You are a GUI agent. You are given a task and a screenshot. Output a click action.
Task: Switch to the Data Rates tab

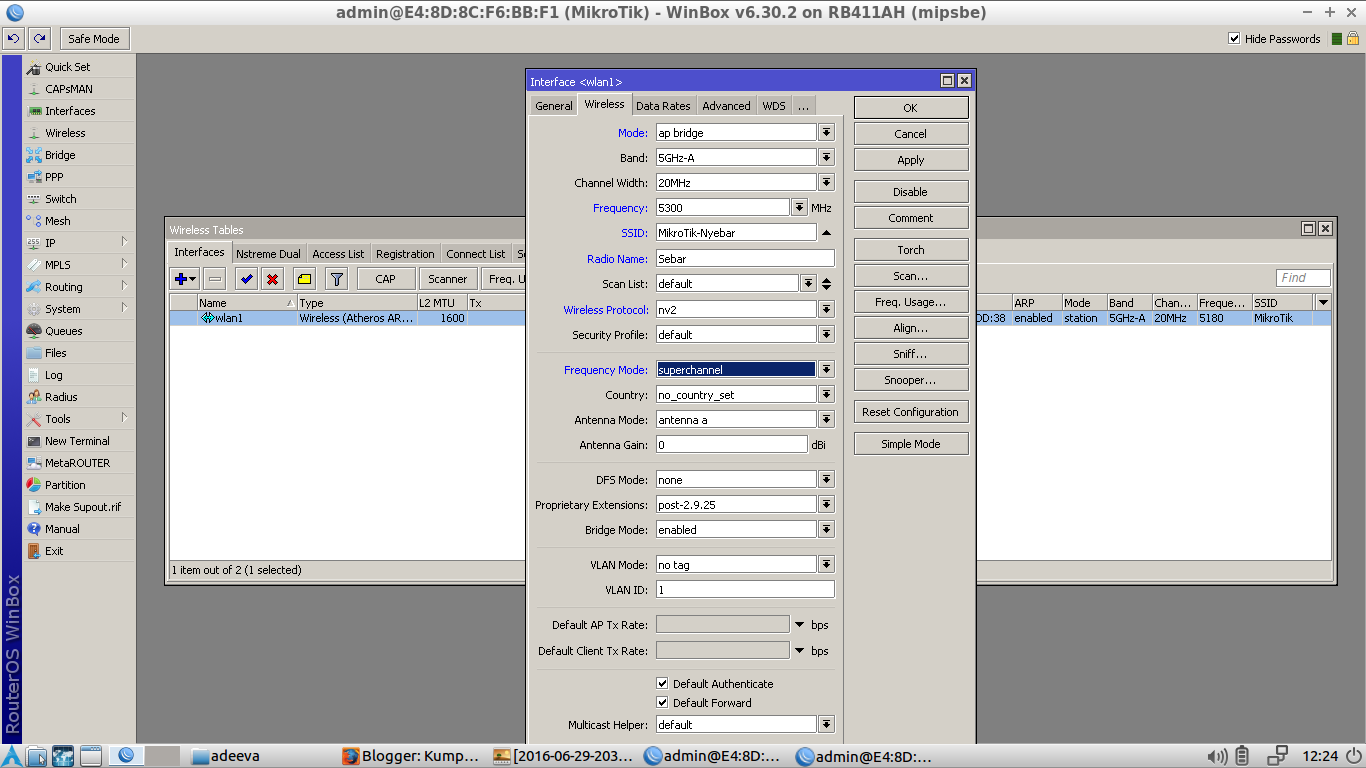click(x=663, y=105)
